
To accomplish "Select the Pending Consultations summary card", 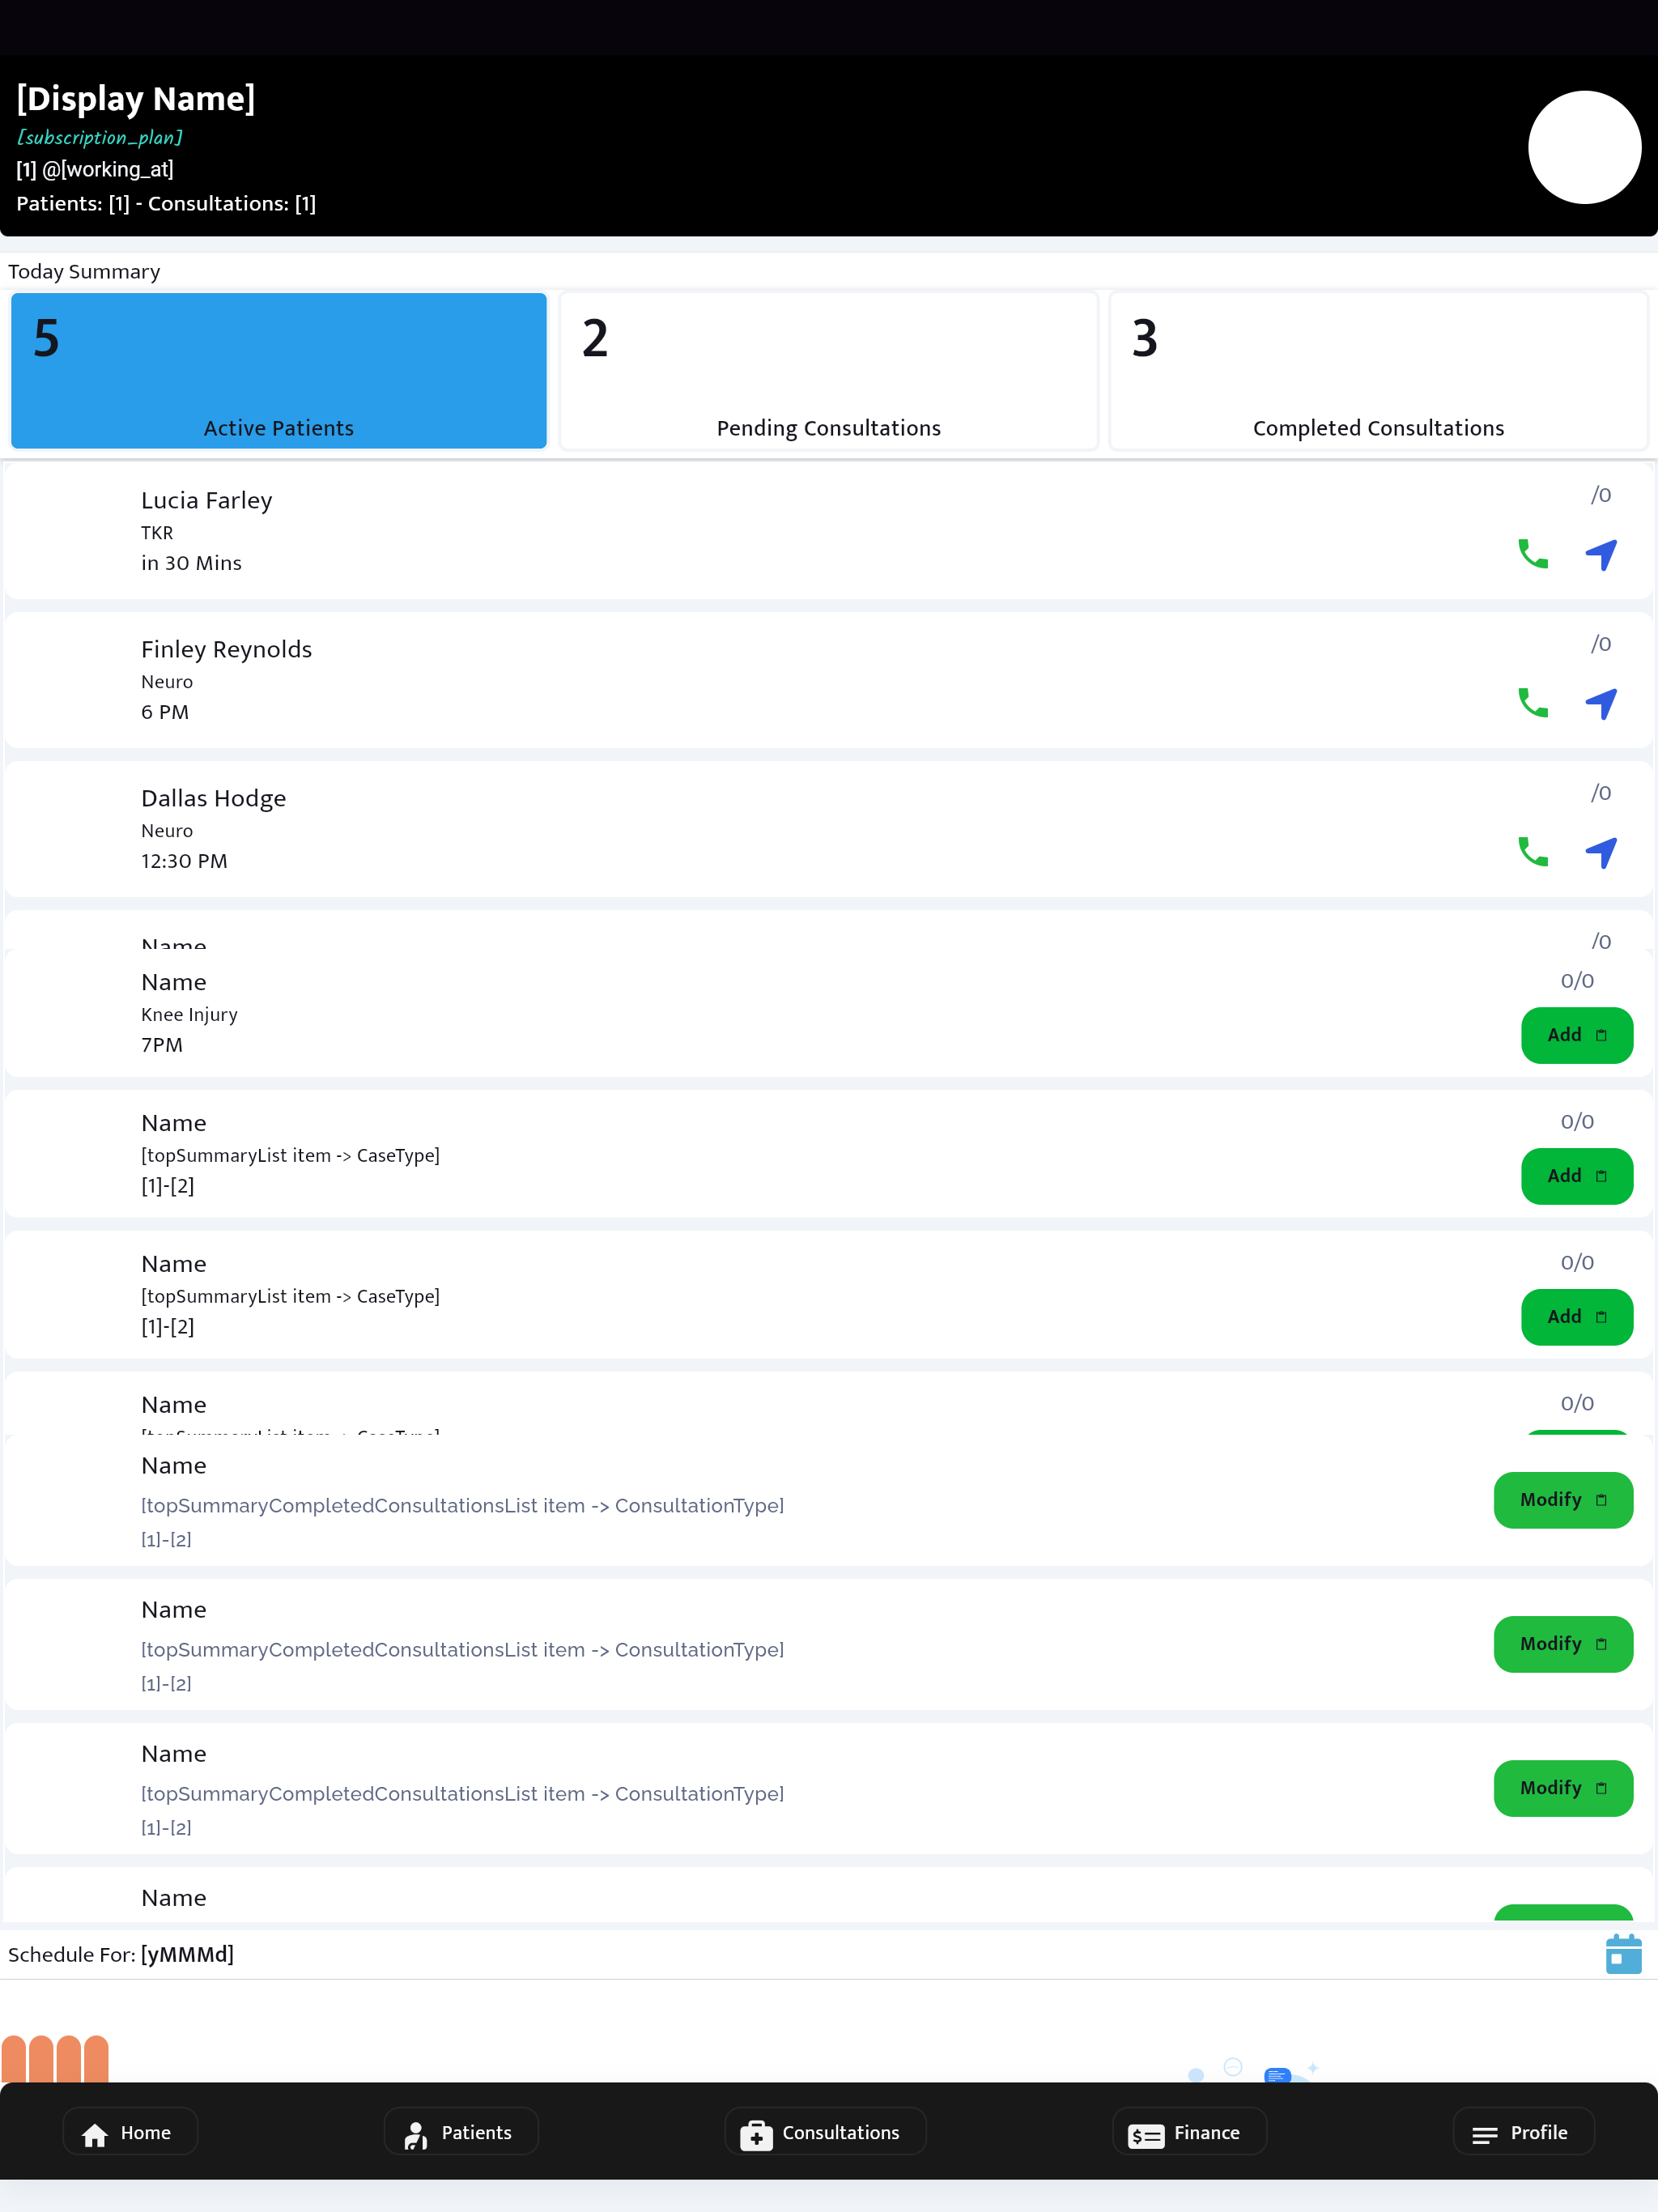I will point(829,371).
